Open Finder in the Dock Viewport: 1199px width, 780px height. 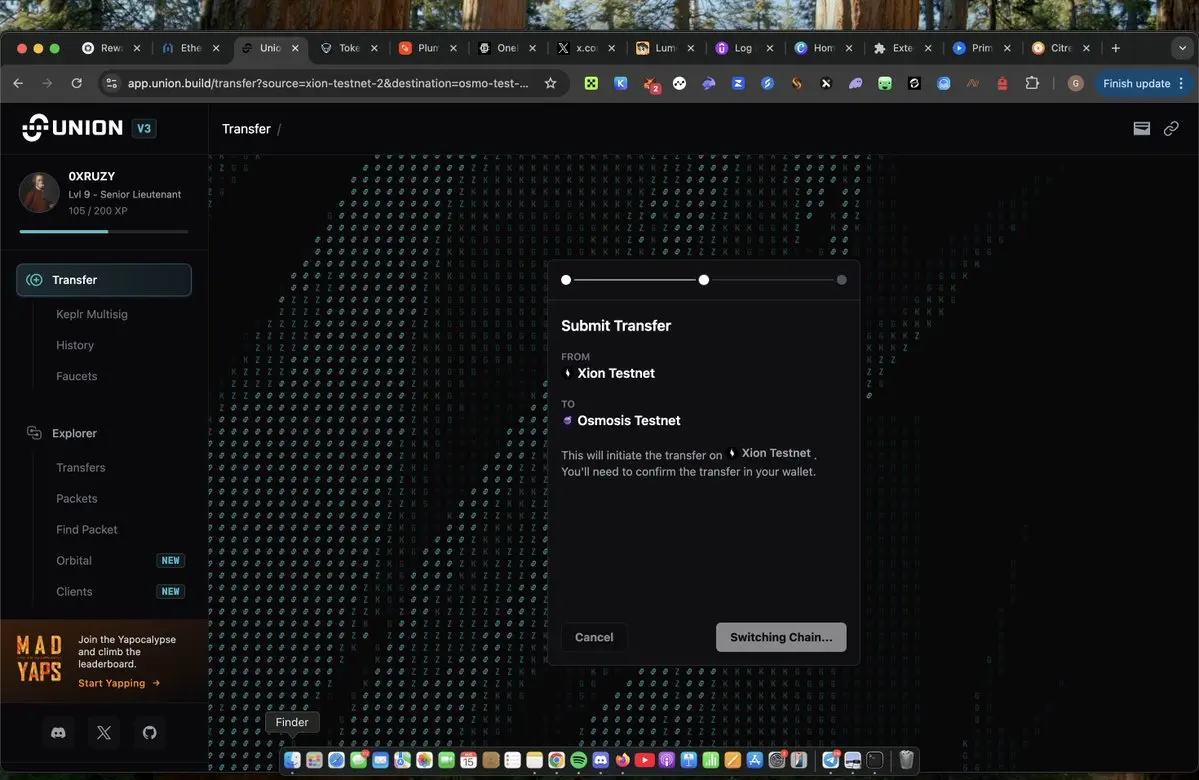(292, 759)
